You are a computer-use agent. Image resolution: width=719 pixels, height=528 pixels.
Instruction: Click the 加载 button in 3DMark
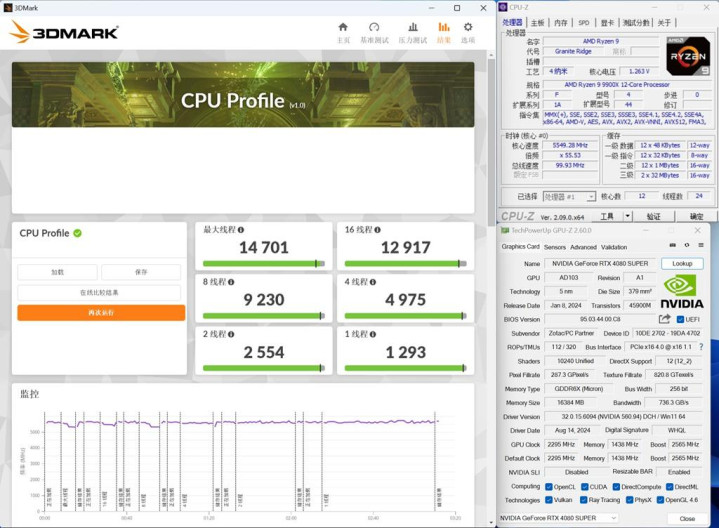click(57, 272)
